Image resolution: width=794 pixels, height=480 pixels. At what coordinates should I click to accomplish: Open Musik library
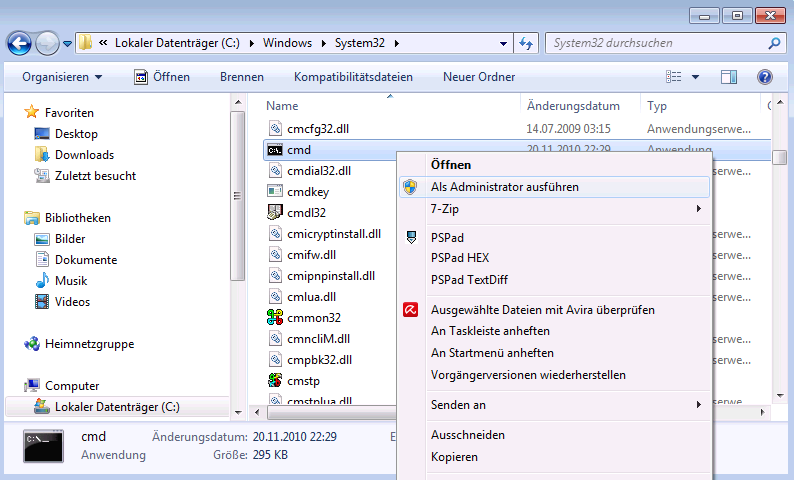[x=71, y=281]
